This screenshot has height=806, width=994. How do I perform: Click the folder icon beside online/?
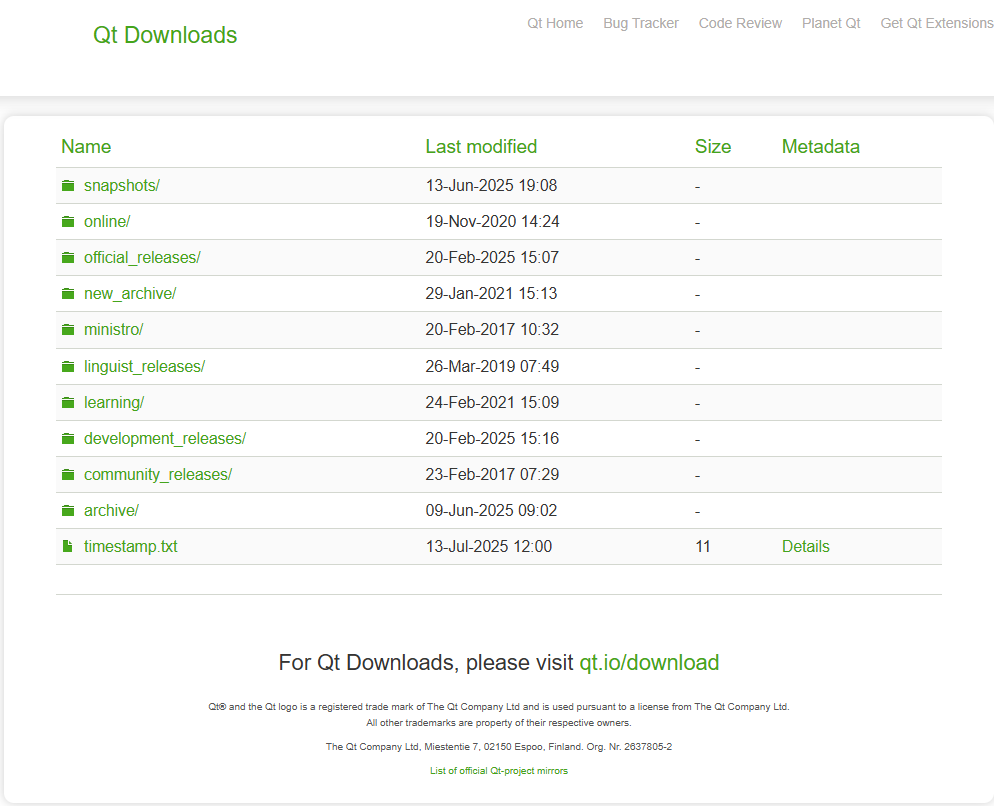tap(68, 221)
